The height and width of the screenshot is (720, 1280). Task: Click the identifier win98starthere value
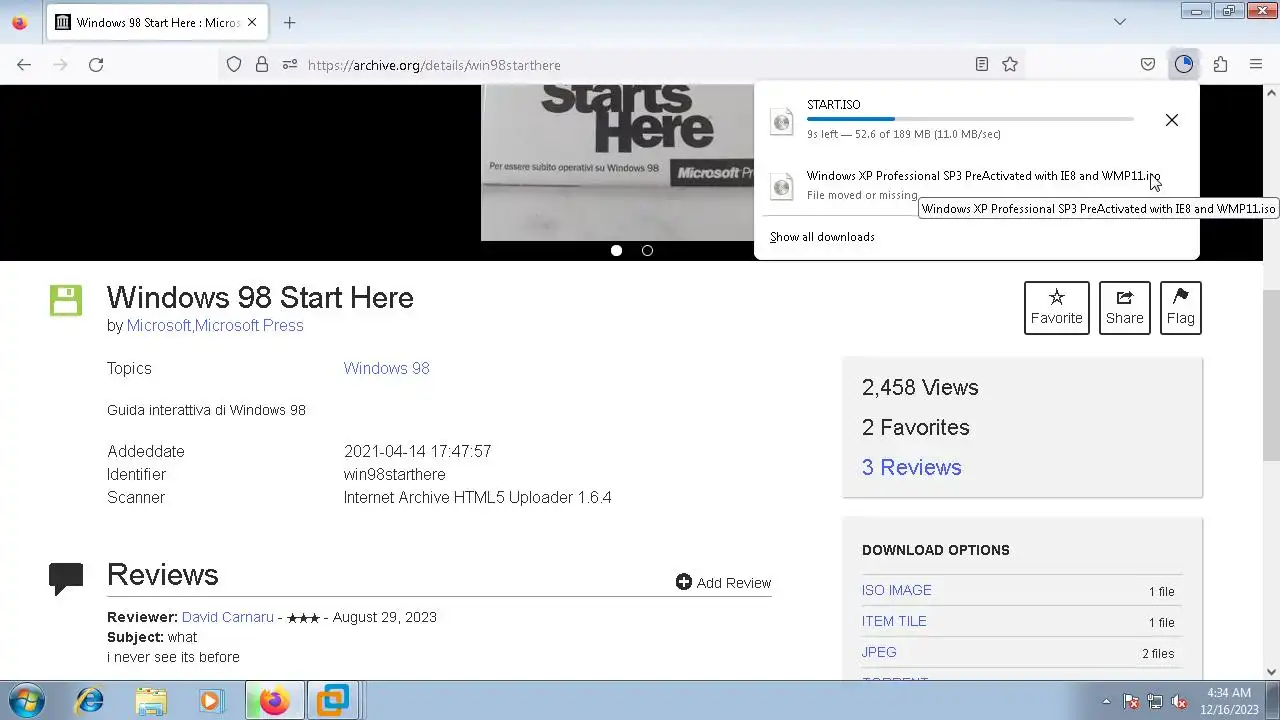point(394,474)
